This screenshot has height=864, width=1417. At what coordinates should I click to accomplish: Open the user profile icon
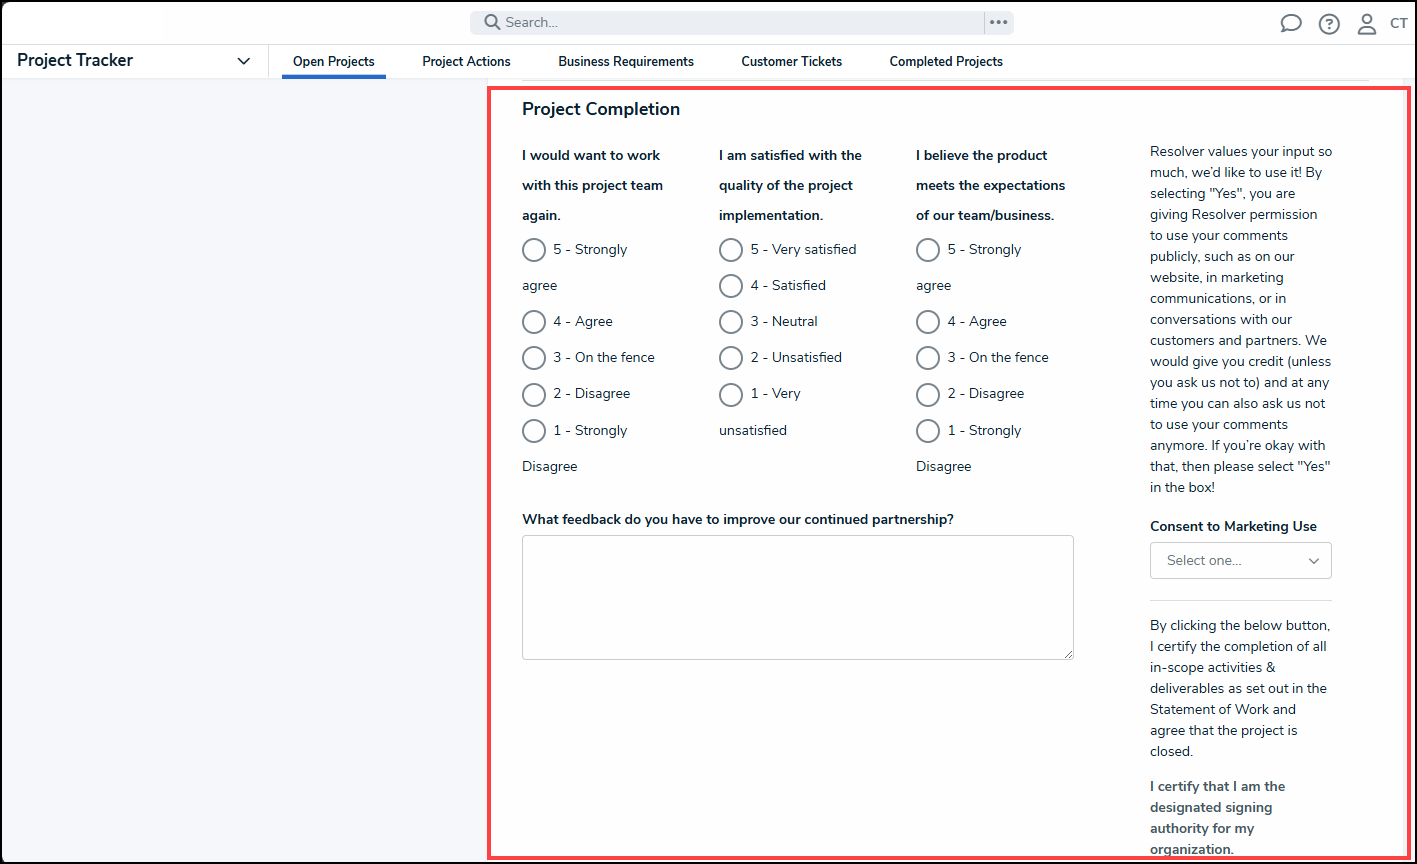point(1366,22)
